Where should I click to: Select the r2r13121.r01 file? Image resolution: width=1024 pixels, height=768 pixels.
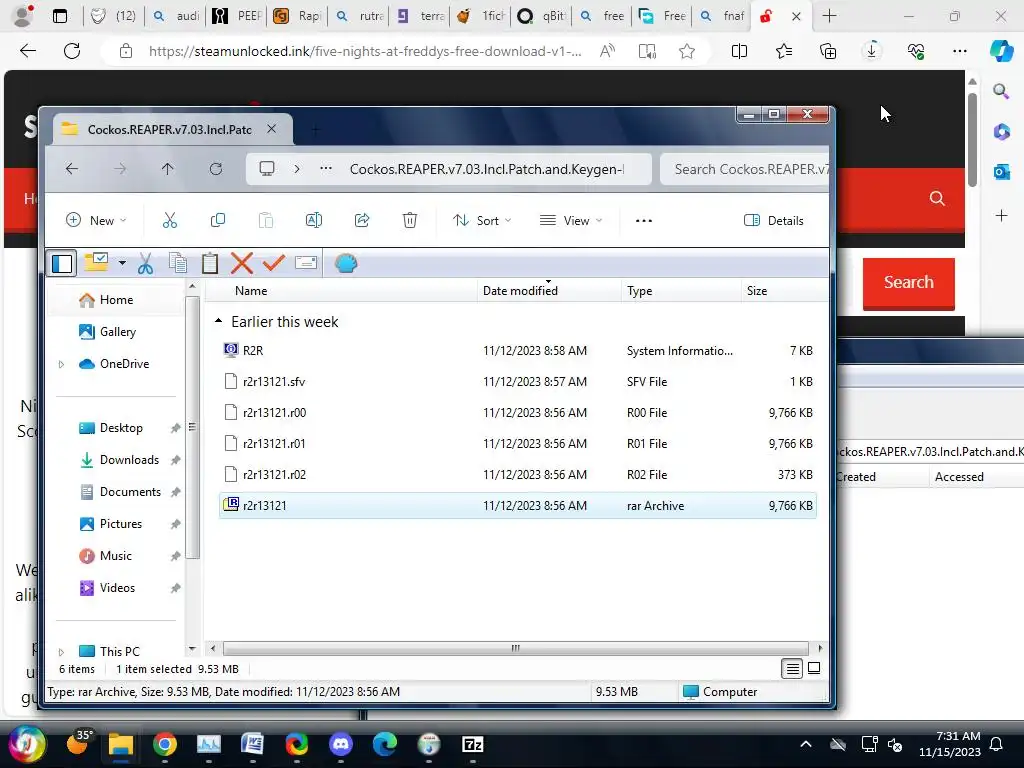[x=517, y=443]
